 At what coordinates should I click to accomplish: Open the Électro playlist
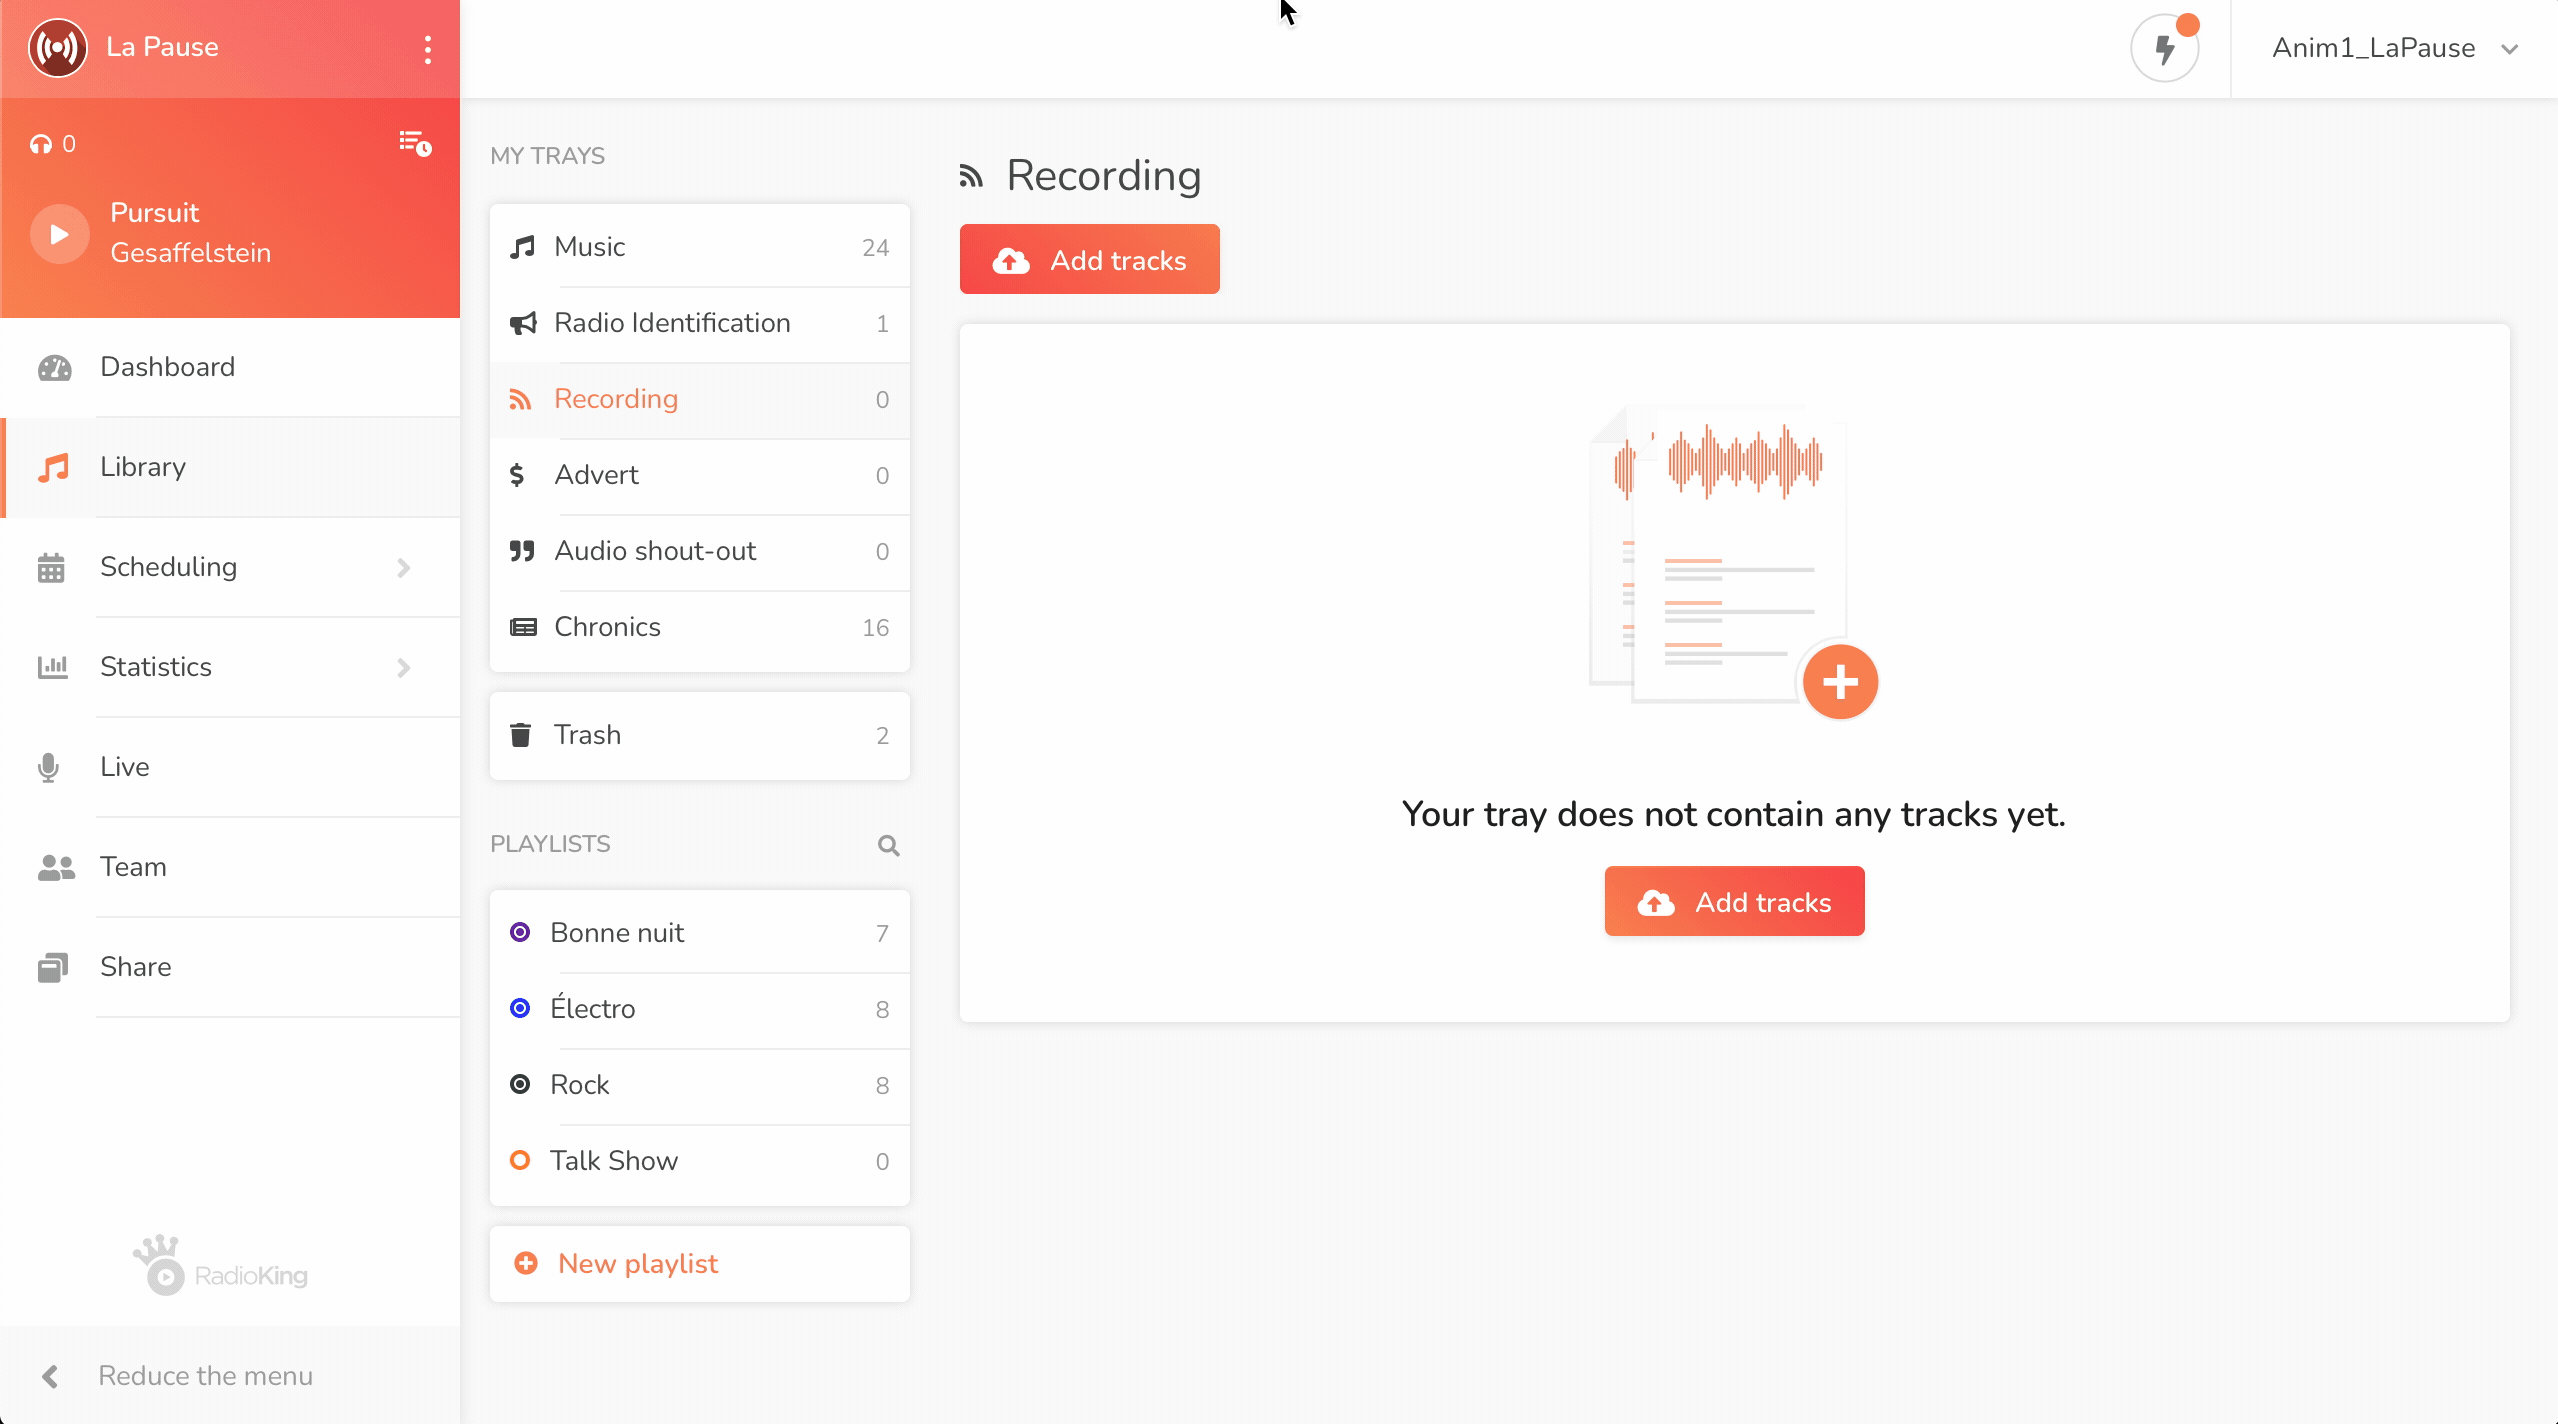point(700,1009)
